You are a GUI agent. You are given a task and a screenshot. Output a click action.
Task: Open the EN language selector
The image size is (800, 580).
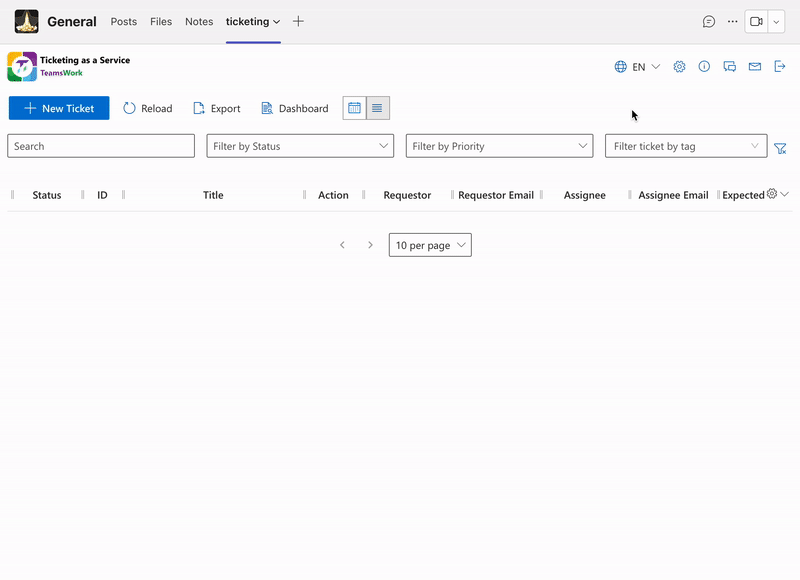tap(646, 67)
